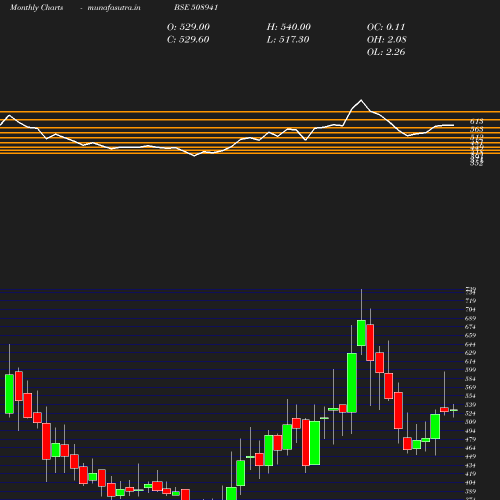Screen dimensions: 500x500
Task: Click the close price "C: 529.60"
Action: (188, 39)
